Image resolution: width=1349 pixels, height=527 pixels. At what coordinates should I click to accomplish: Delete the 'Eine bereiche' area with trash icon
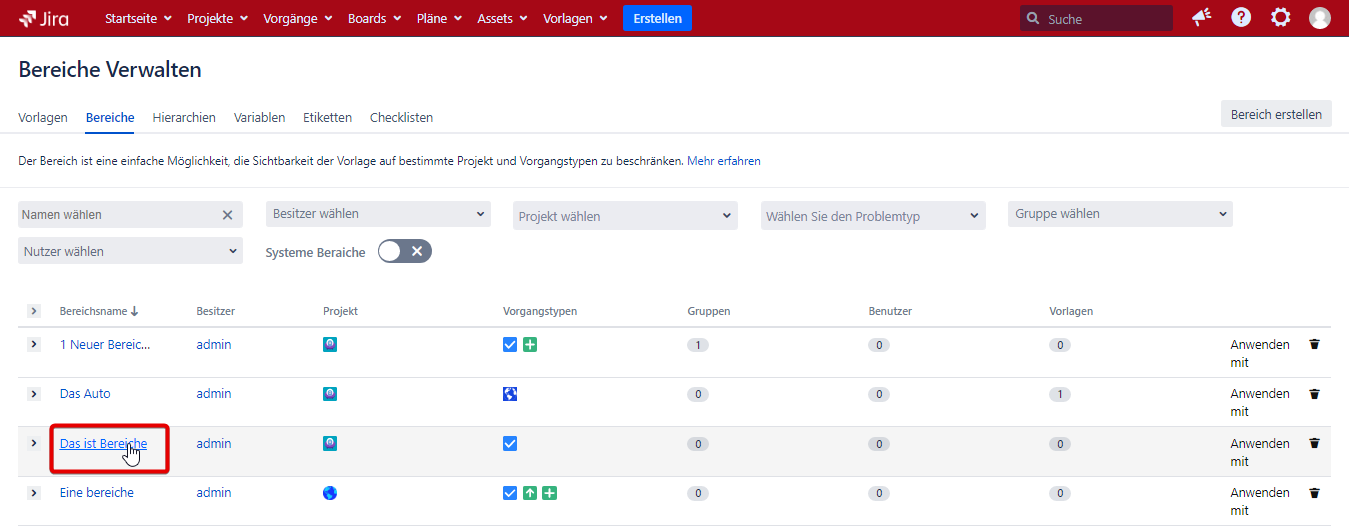(x=1314, y=493)
